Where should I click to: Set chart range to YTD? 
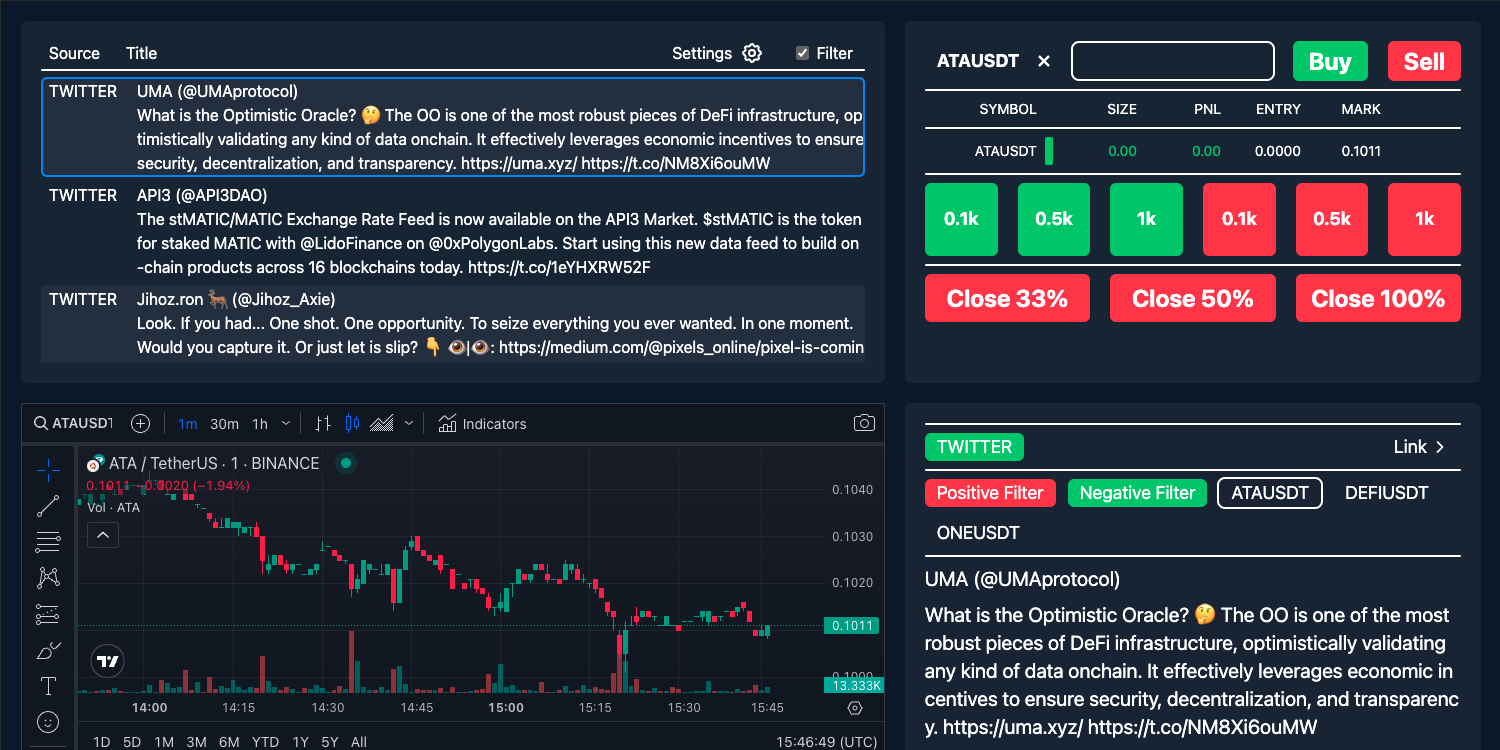[265, 742]
